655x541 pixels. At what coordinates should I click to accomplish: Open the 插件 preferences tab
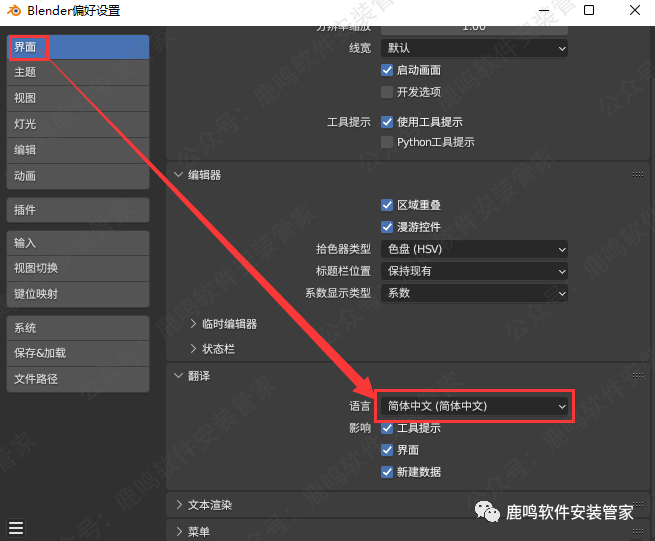(x=78, y=210)
